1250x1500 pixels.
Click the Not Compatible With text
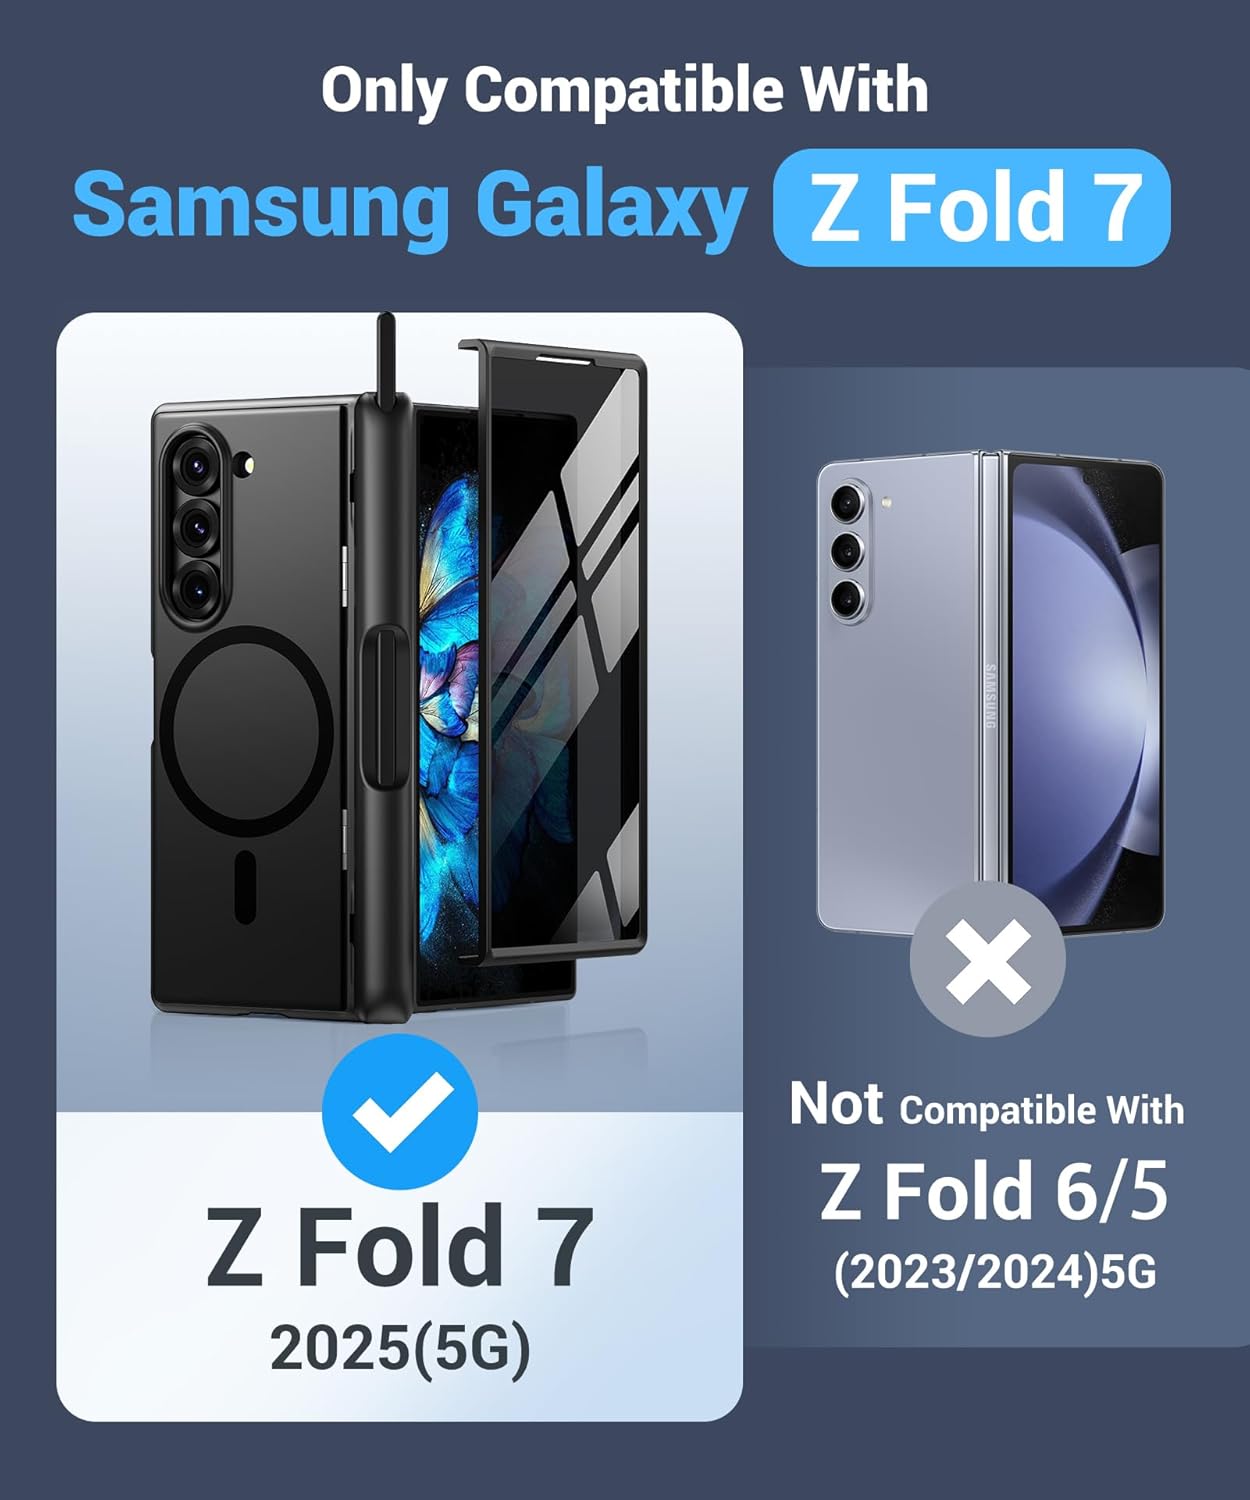[987, 1105]
